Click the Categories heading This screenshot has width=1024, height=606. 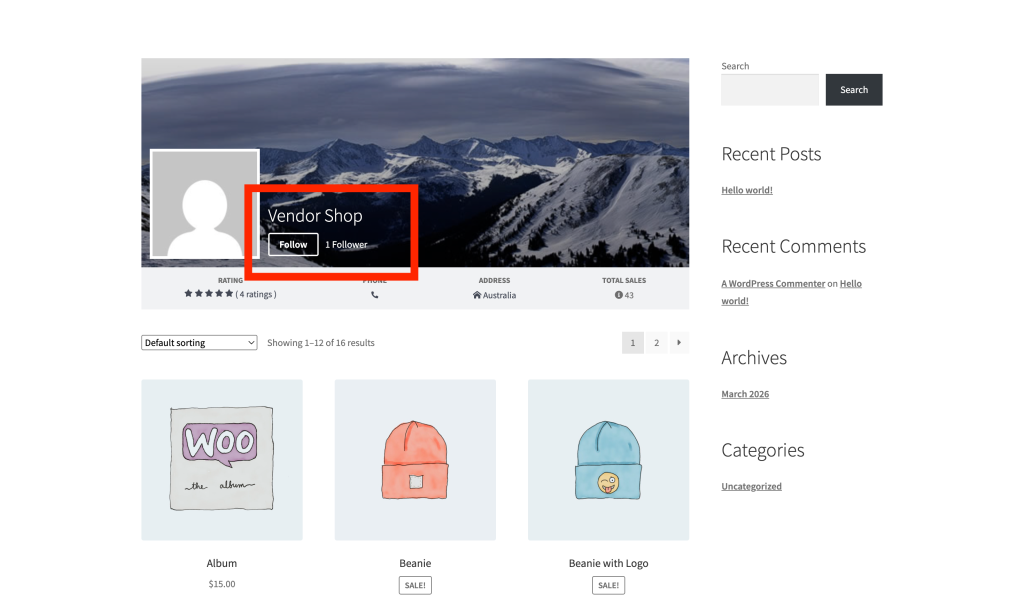763,450
